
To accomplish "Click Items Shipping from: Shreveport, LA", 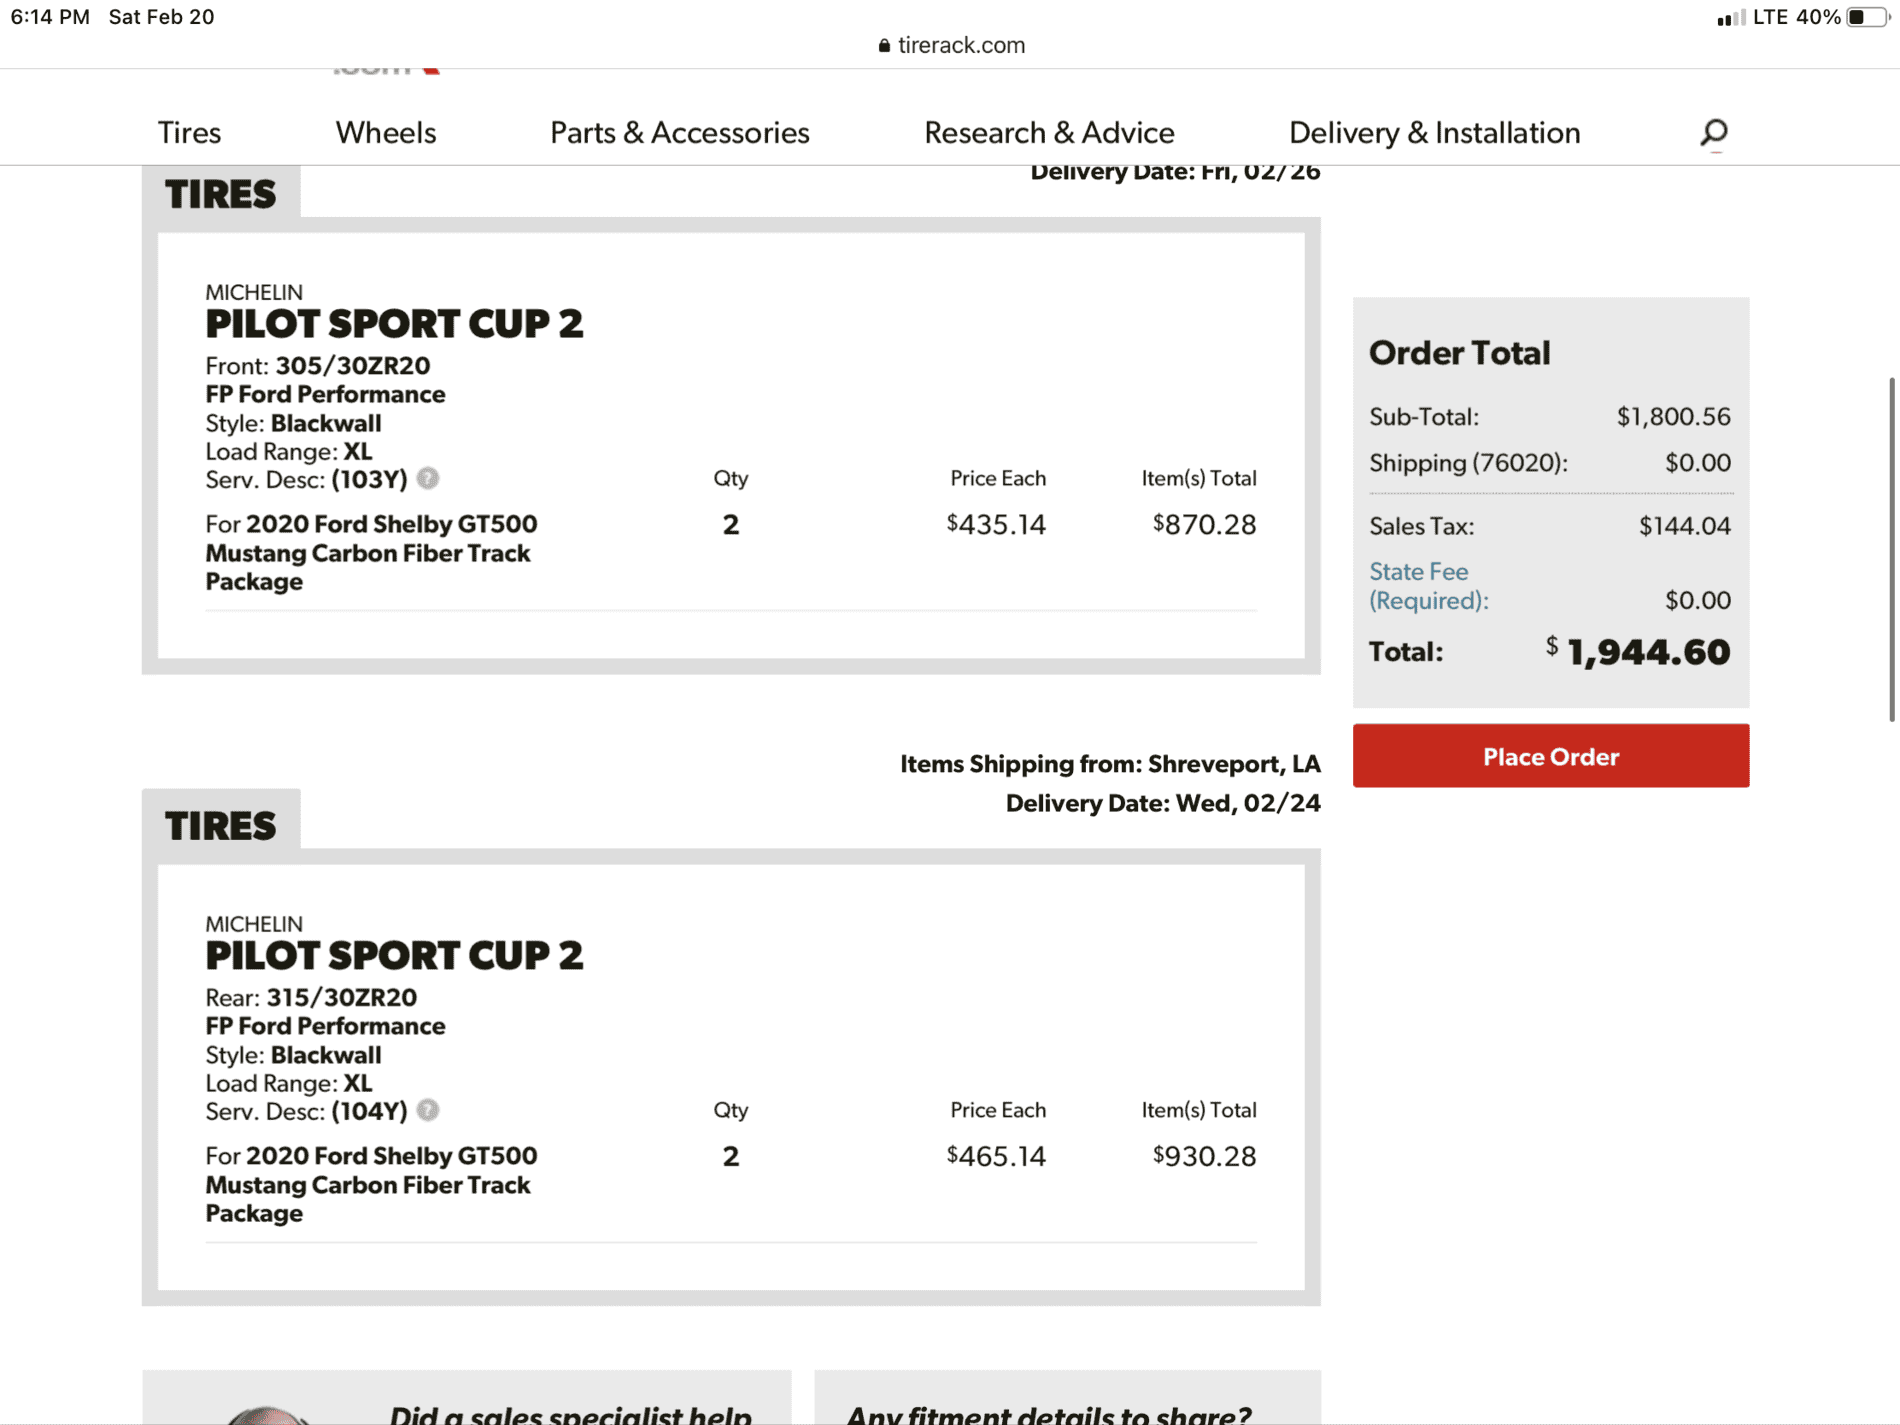I will (x=1110, y=764).
